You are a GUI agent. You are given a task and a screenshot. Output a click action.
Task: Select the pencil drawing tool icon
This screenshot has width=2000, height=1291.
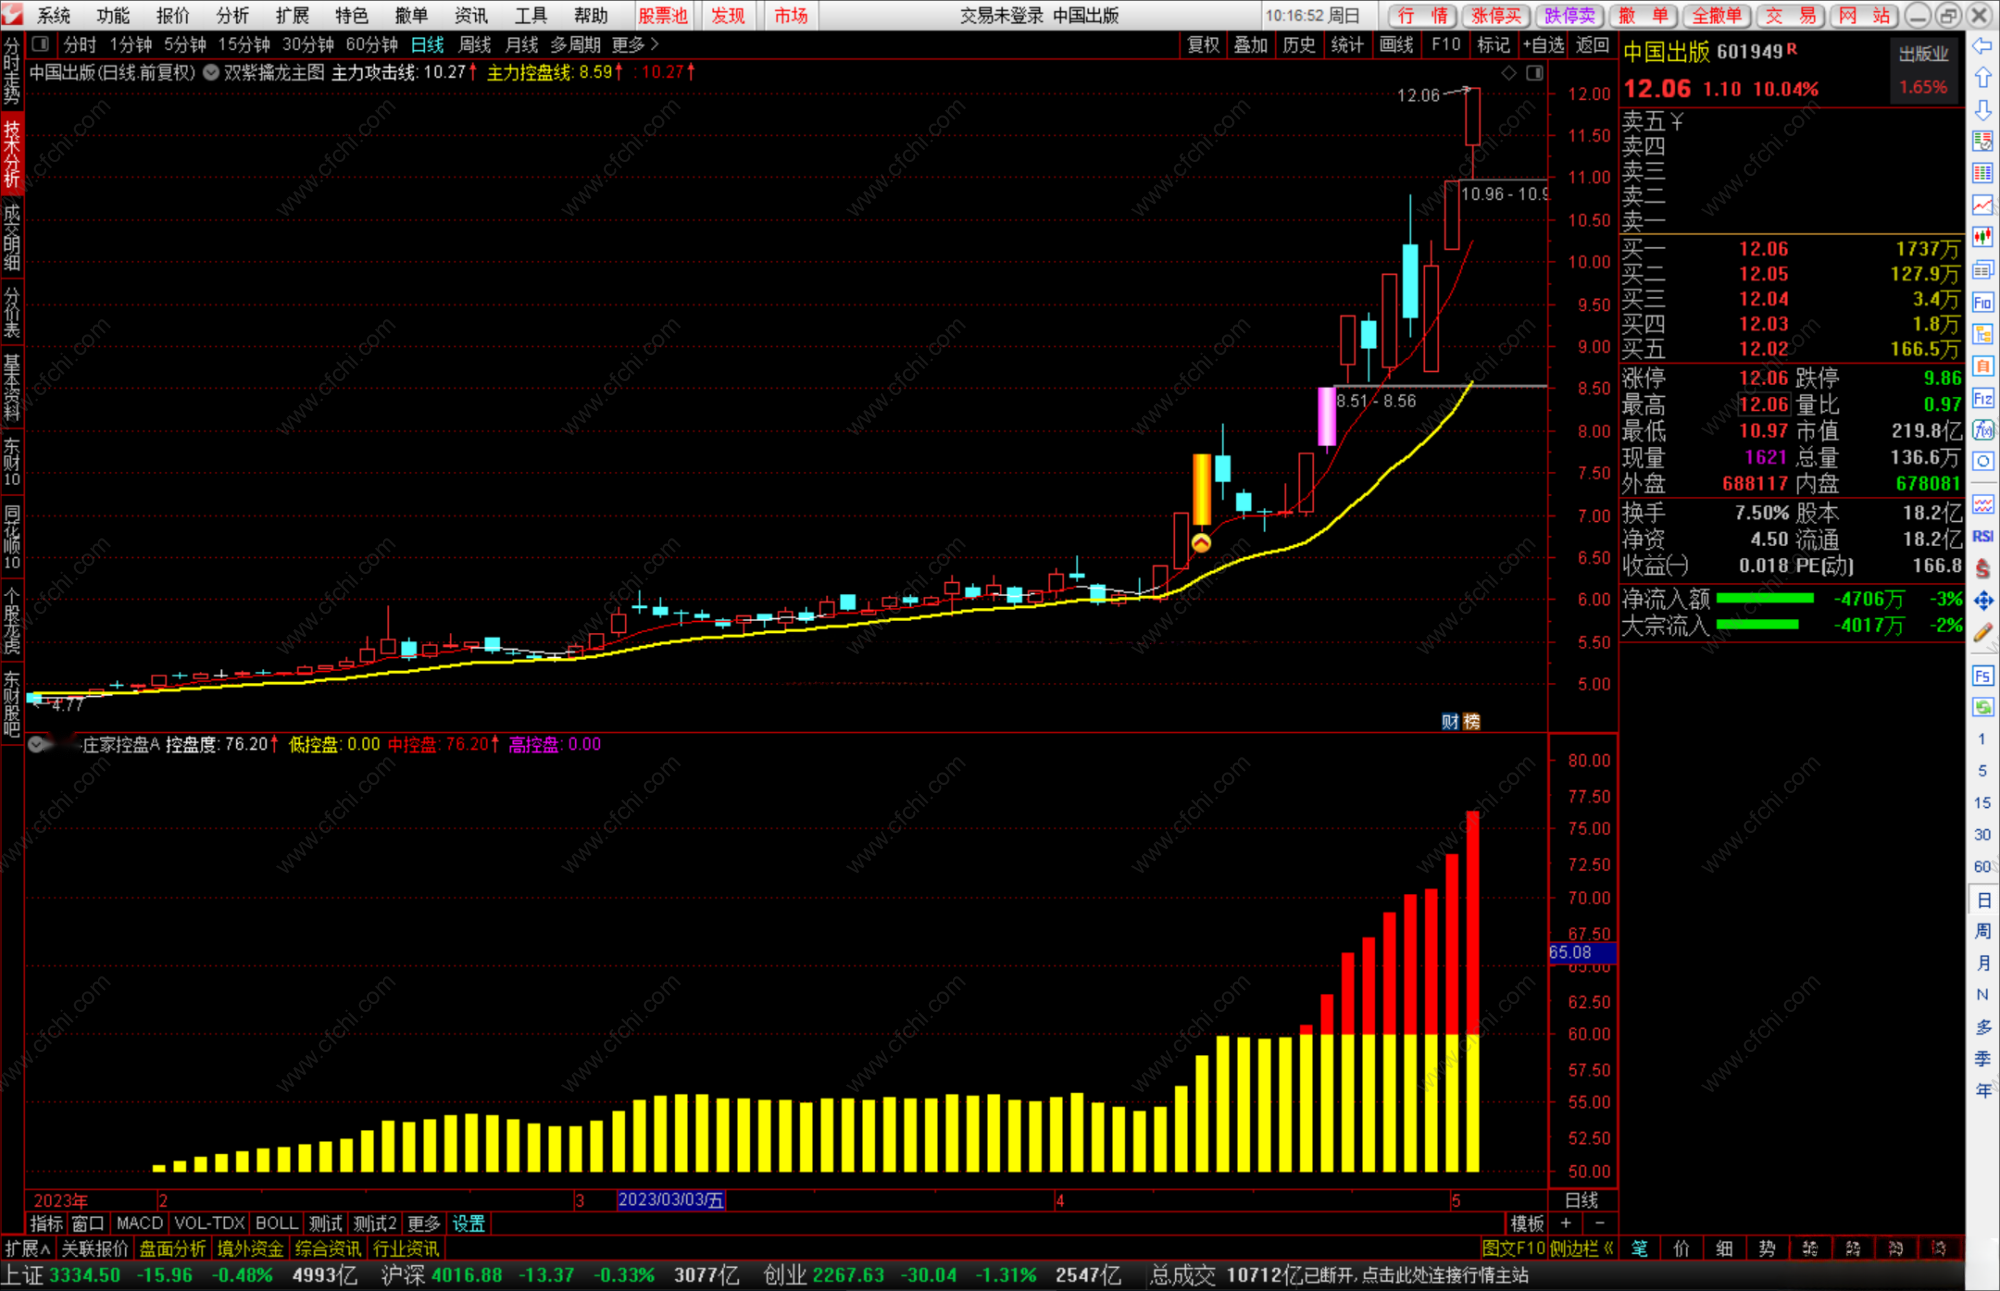coord(1983,632)
